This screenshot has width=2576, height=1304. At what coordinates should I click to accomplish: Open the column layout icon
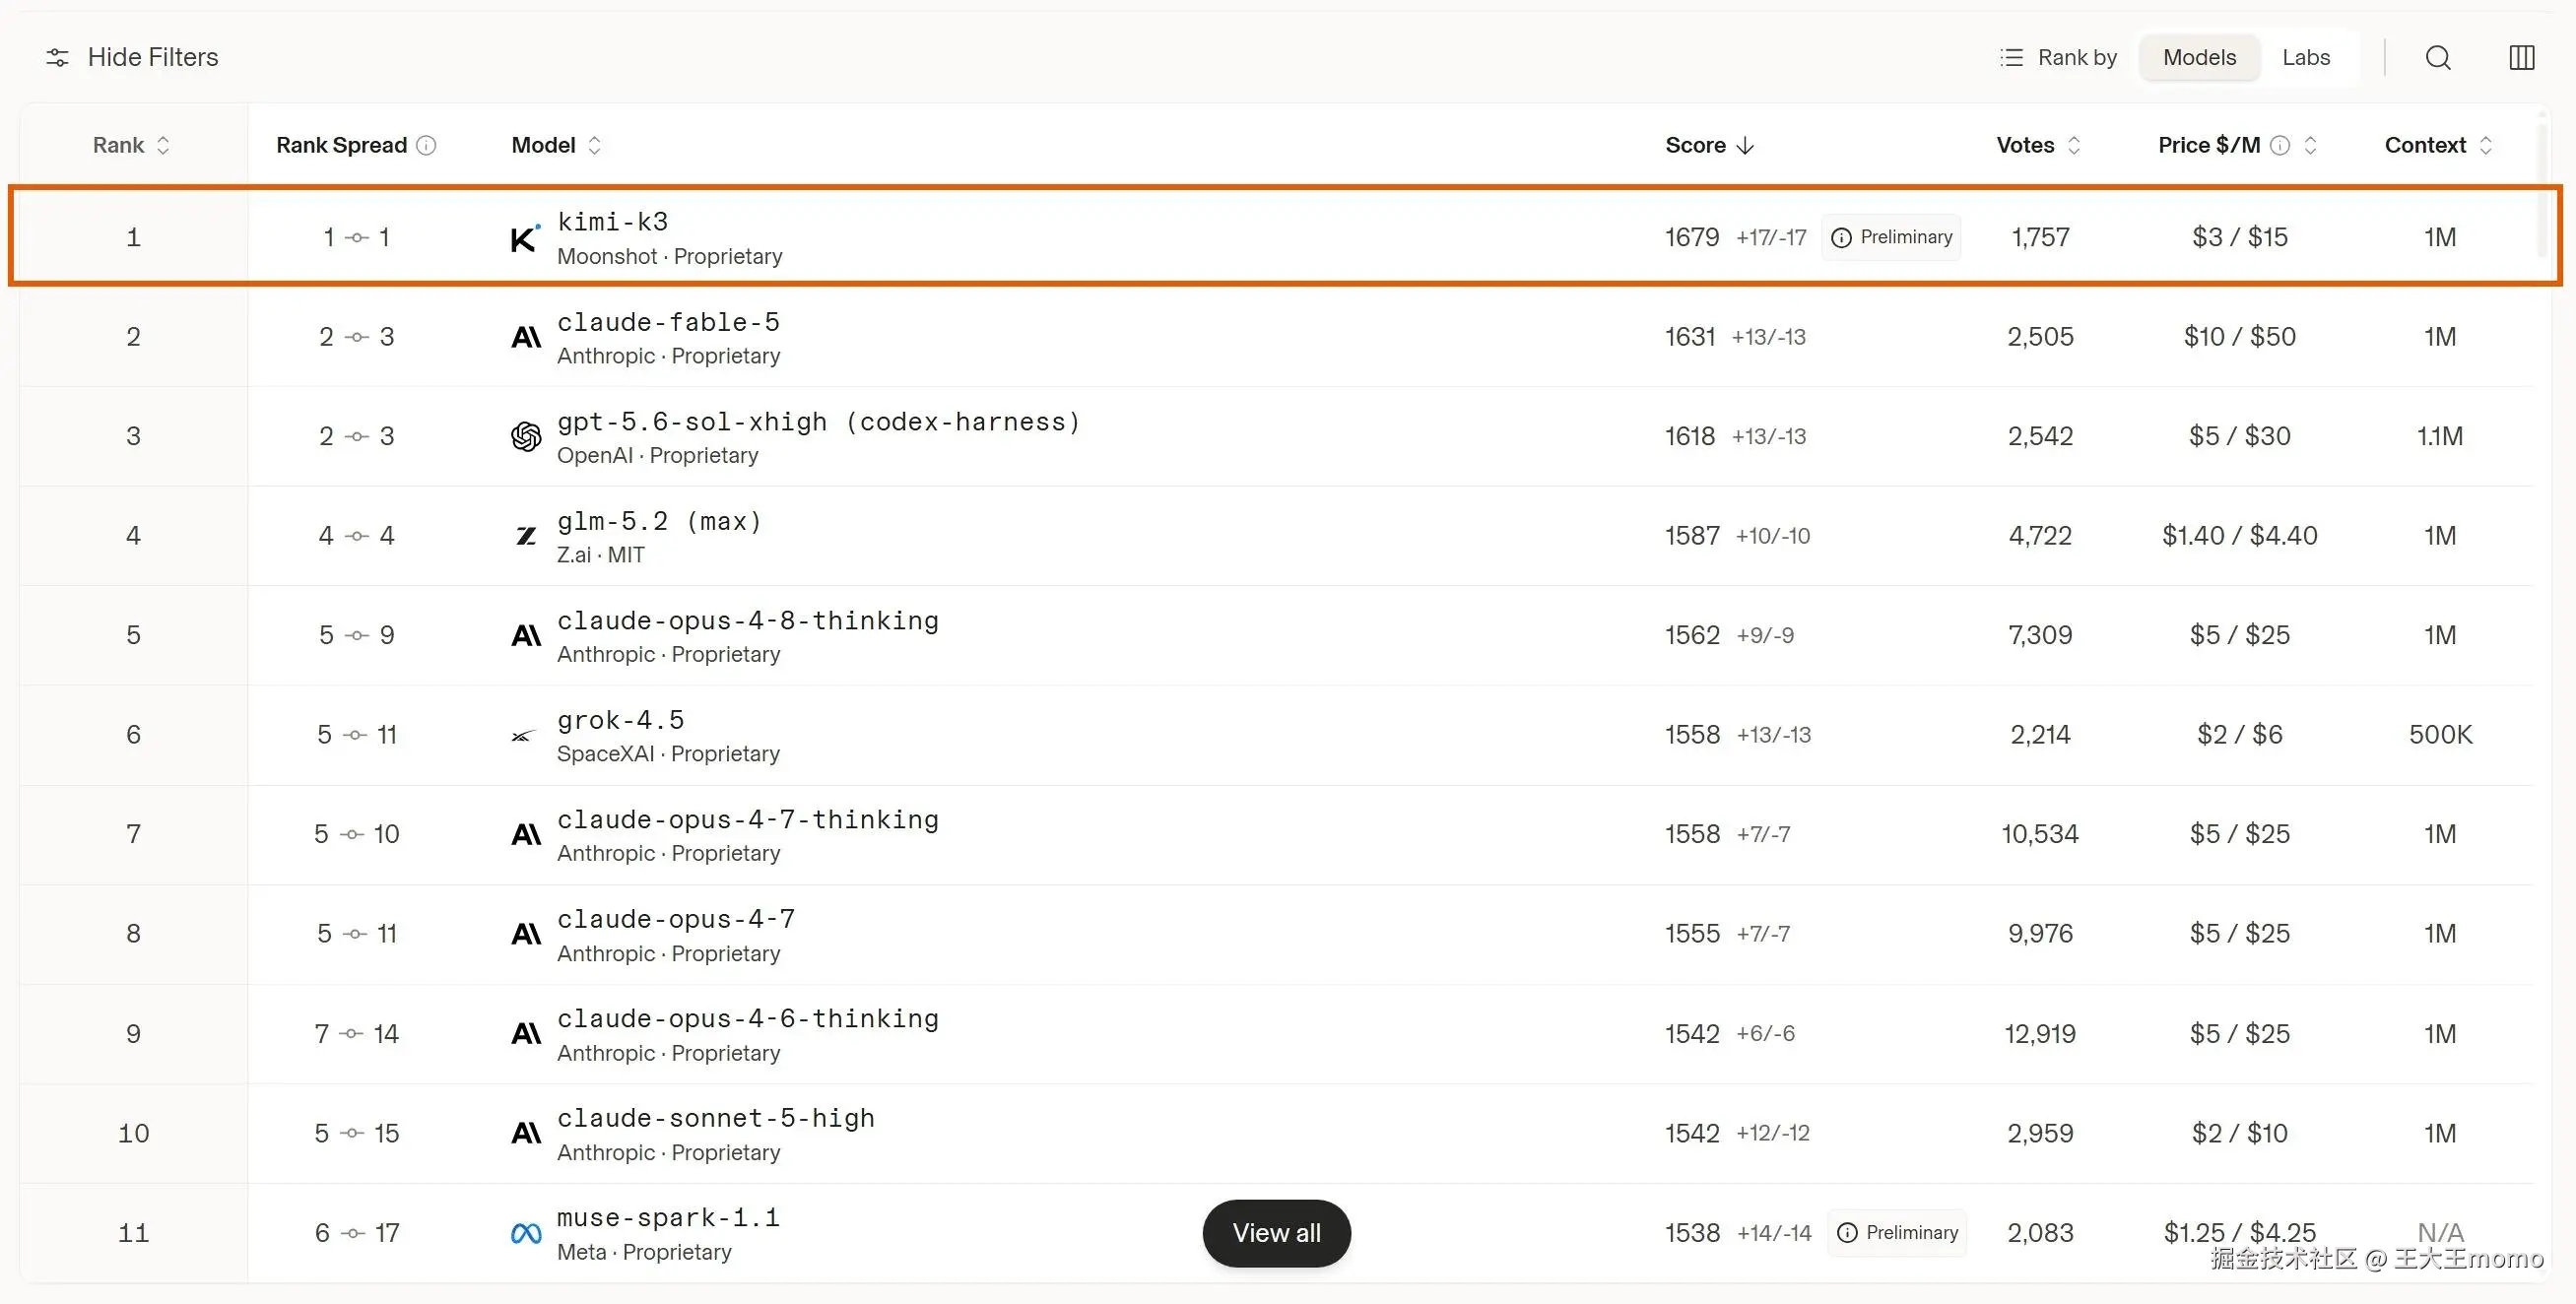[2522, 58]
